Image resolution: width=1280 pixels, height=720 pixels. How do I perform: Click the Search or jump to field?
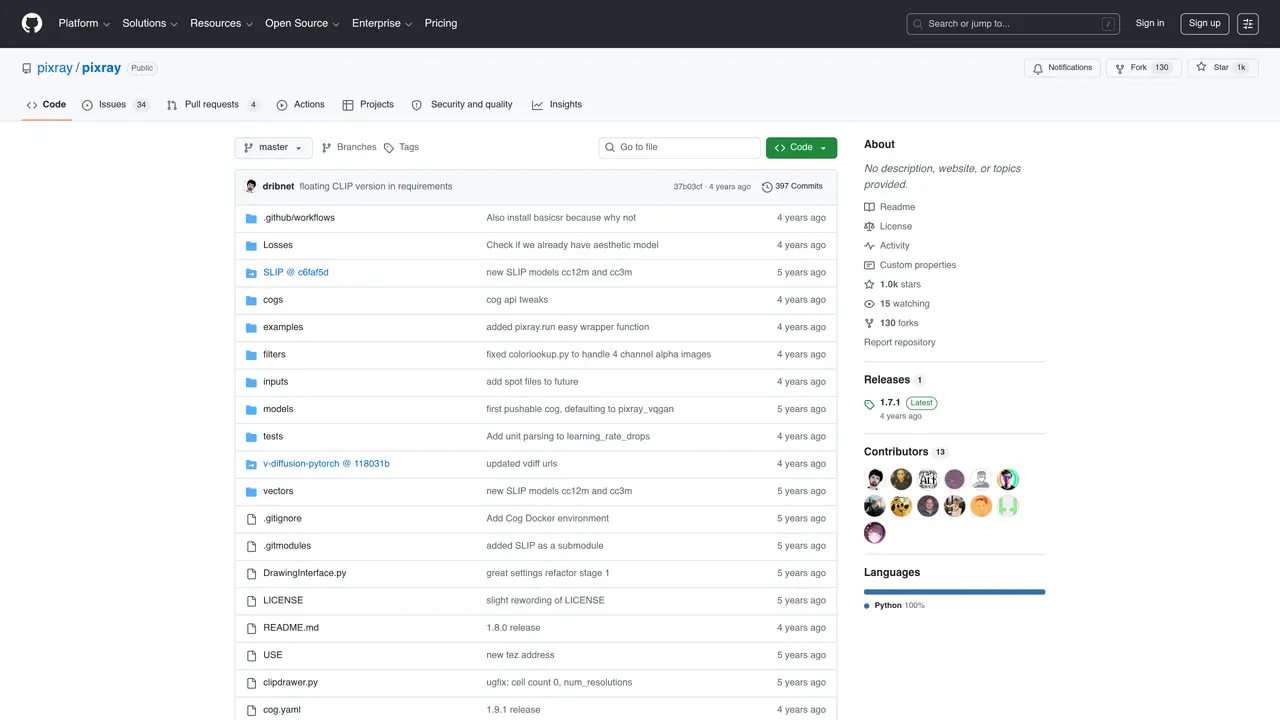[1014, 24]
